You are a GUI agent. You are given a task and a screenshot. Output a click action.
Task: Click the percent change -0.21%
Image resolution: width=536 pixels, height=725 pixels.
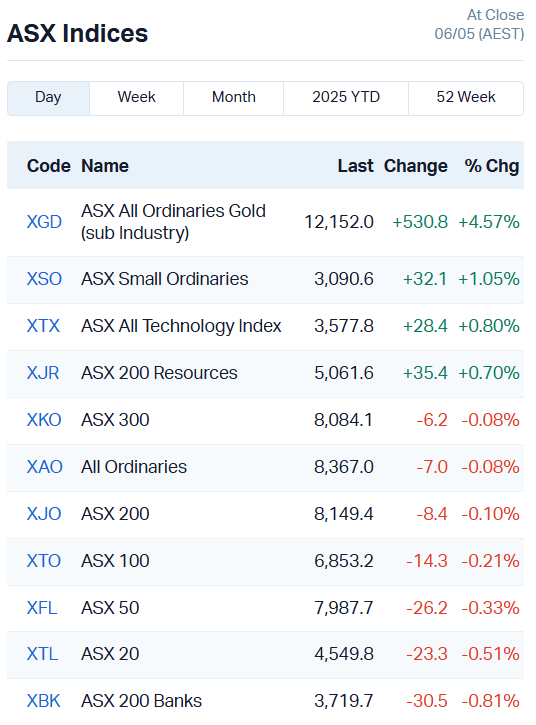click(490, 561)
